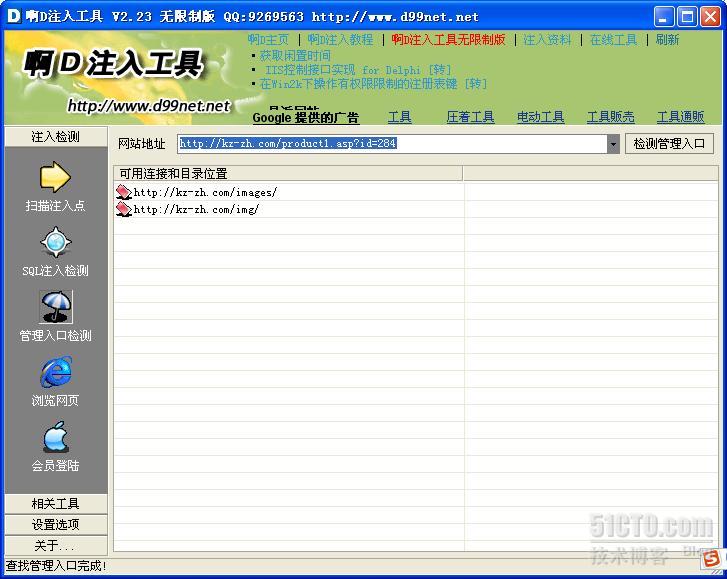
Task: Click the icon beside http://kz-zh.com/images/ row
Action: 124,192
